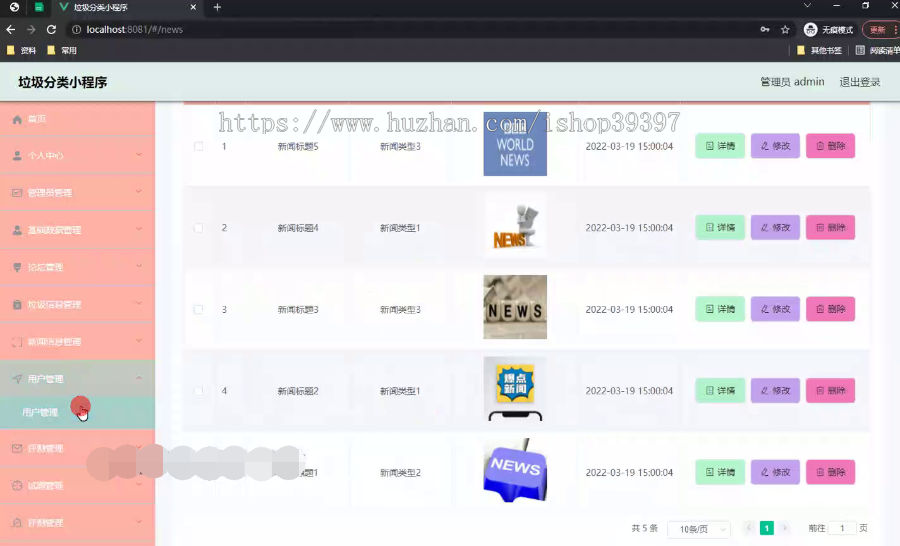This screenshot has width=900, height=546.
Task: Click the paper-plane icon beside 用户管理
Action: coord(17,379)
